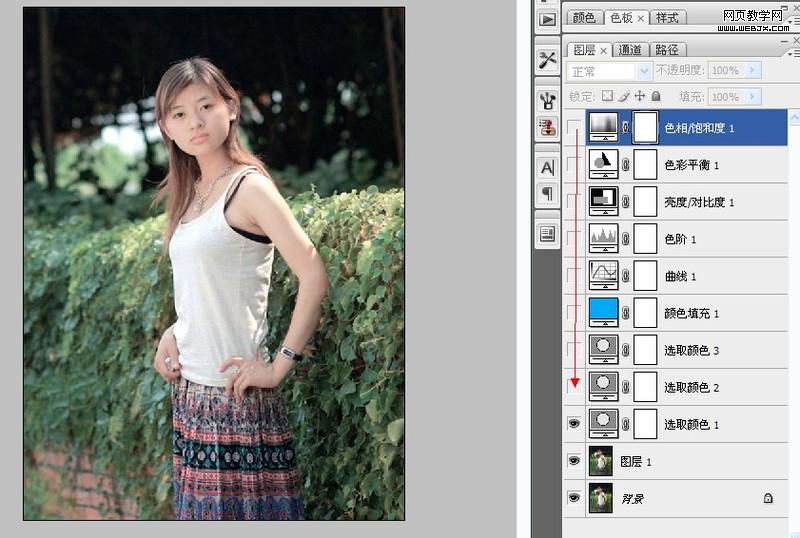Select the 曲线 1 curves icon

point(604,276)
